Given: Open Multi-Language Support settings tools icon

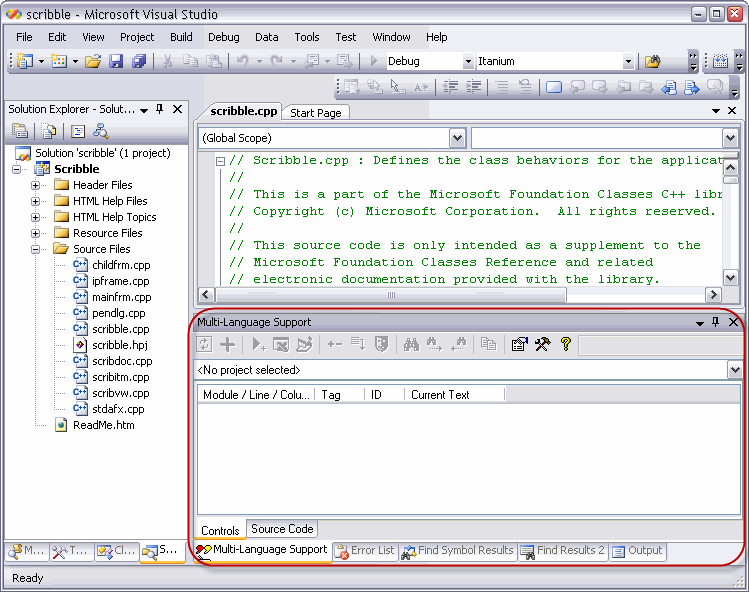Looking at the screenshot, I should tap(542, 344).
